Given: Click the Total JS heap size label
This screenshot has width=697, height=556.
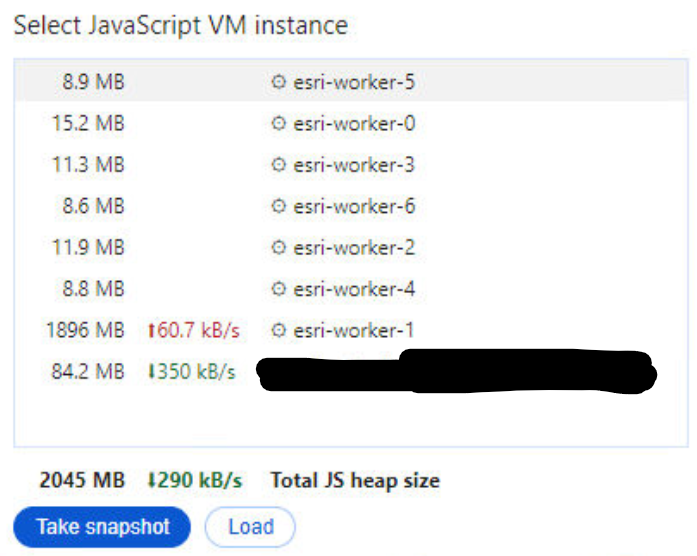Looking at the screenshot, I should (354, 481).
